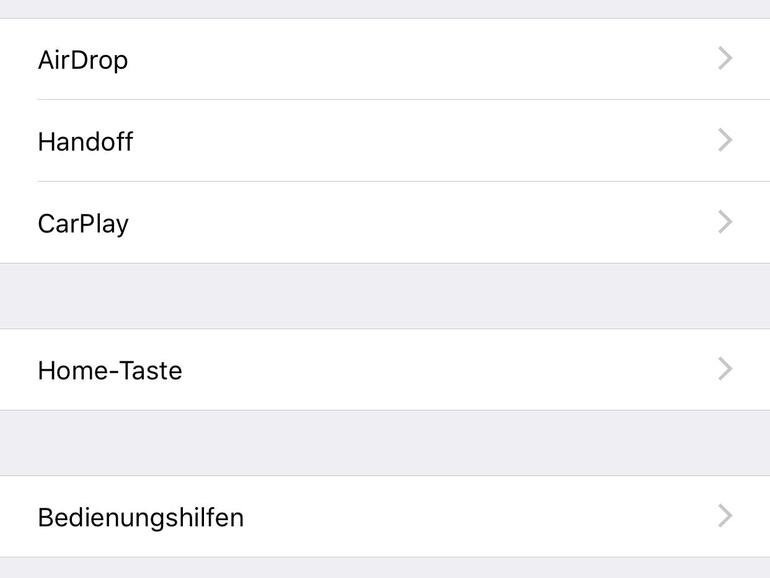Select the Handoff label text
The image size is (770, 578).
[85, 142]
